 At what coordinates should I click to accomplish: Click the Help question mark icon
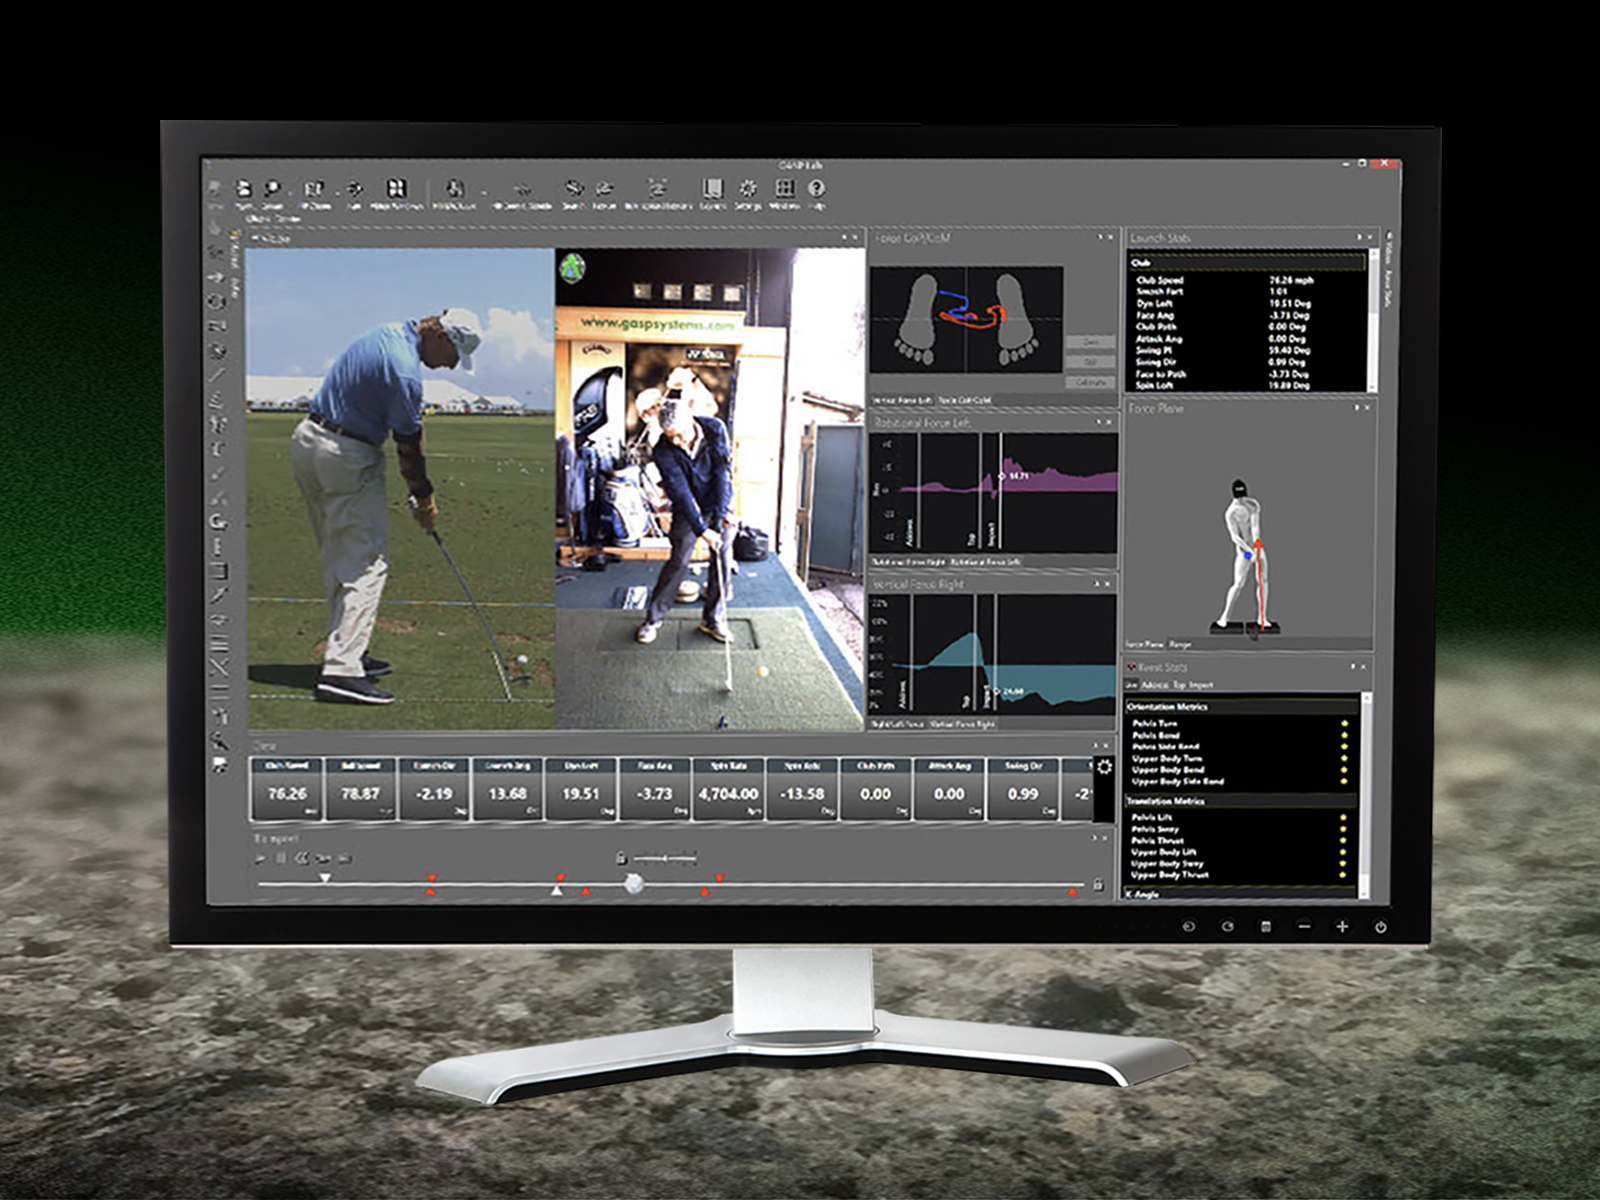pos(816,190)
